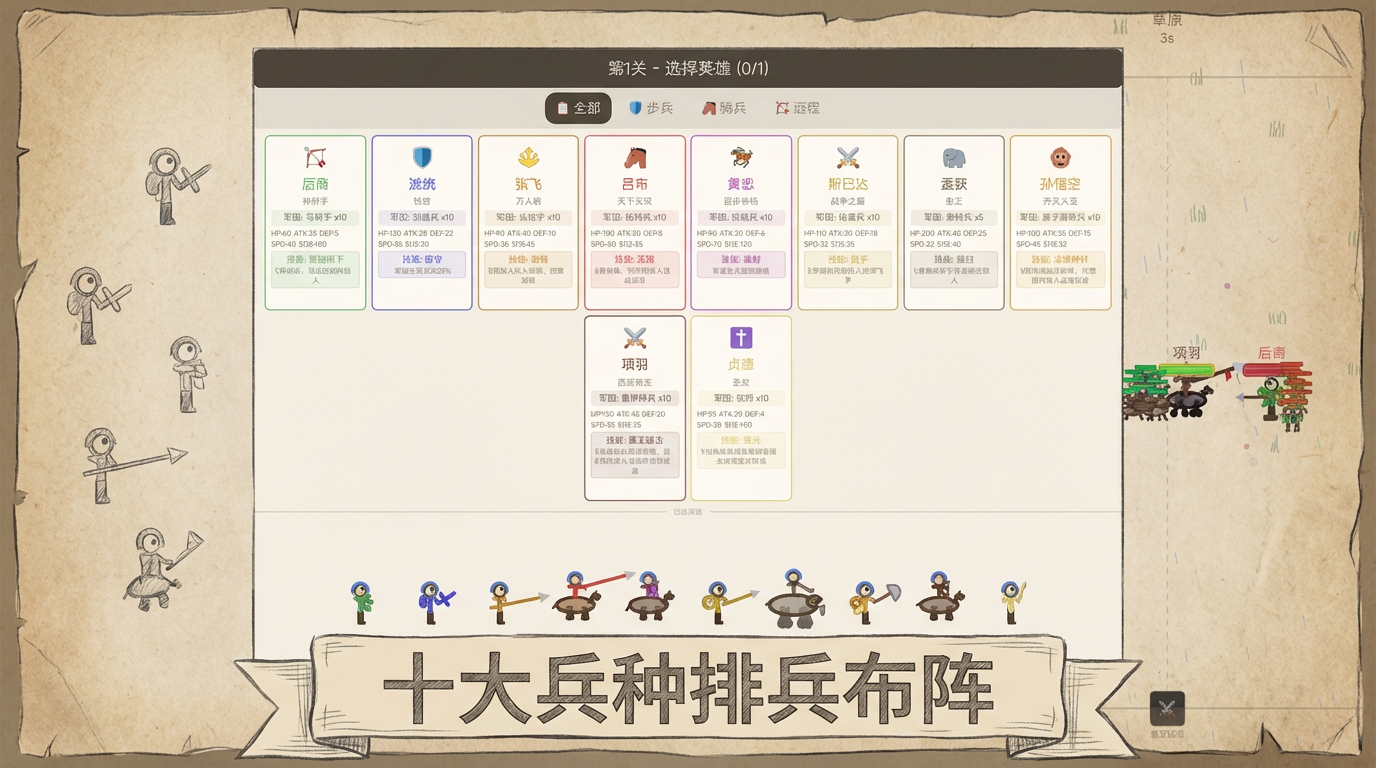Viewport: 1376px width, 768px height.
Task: Select the 全部 filter tab
Action: (578, 108)
